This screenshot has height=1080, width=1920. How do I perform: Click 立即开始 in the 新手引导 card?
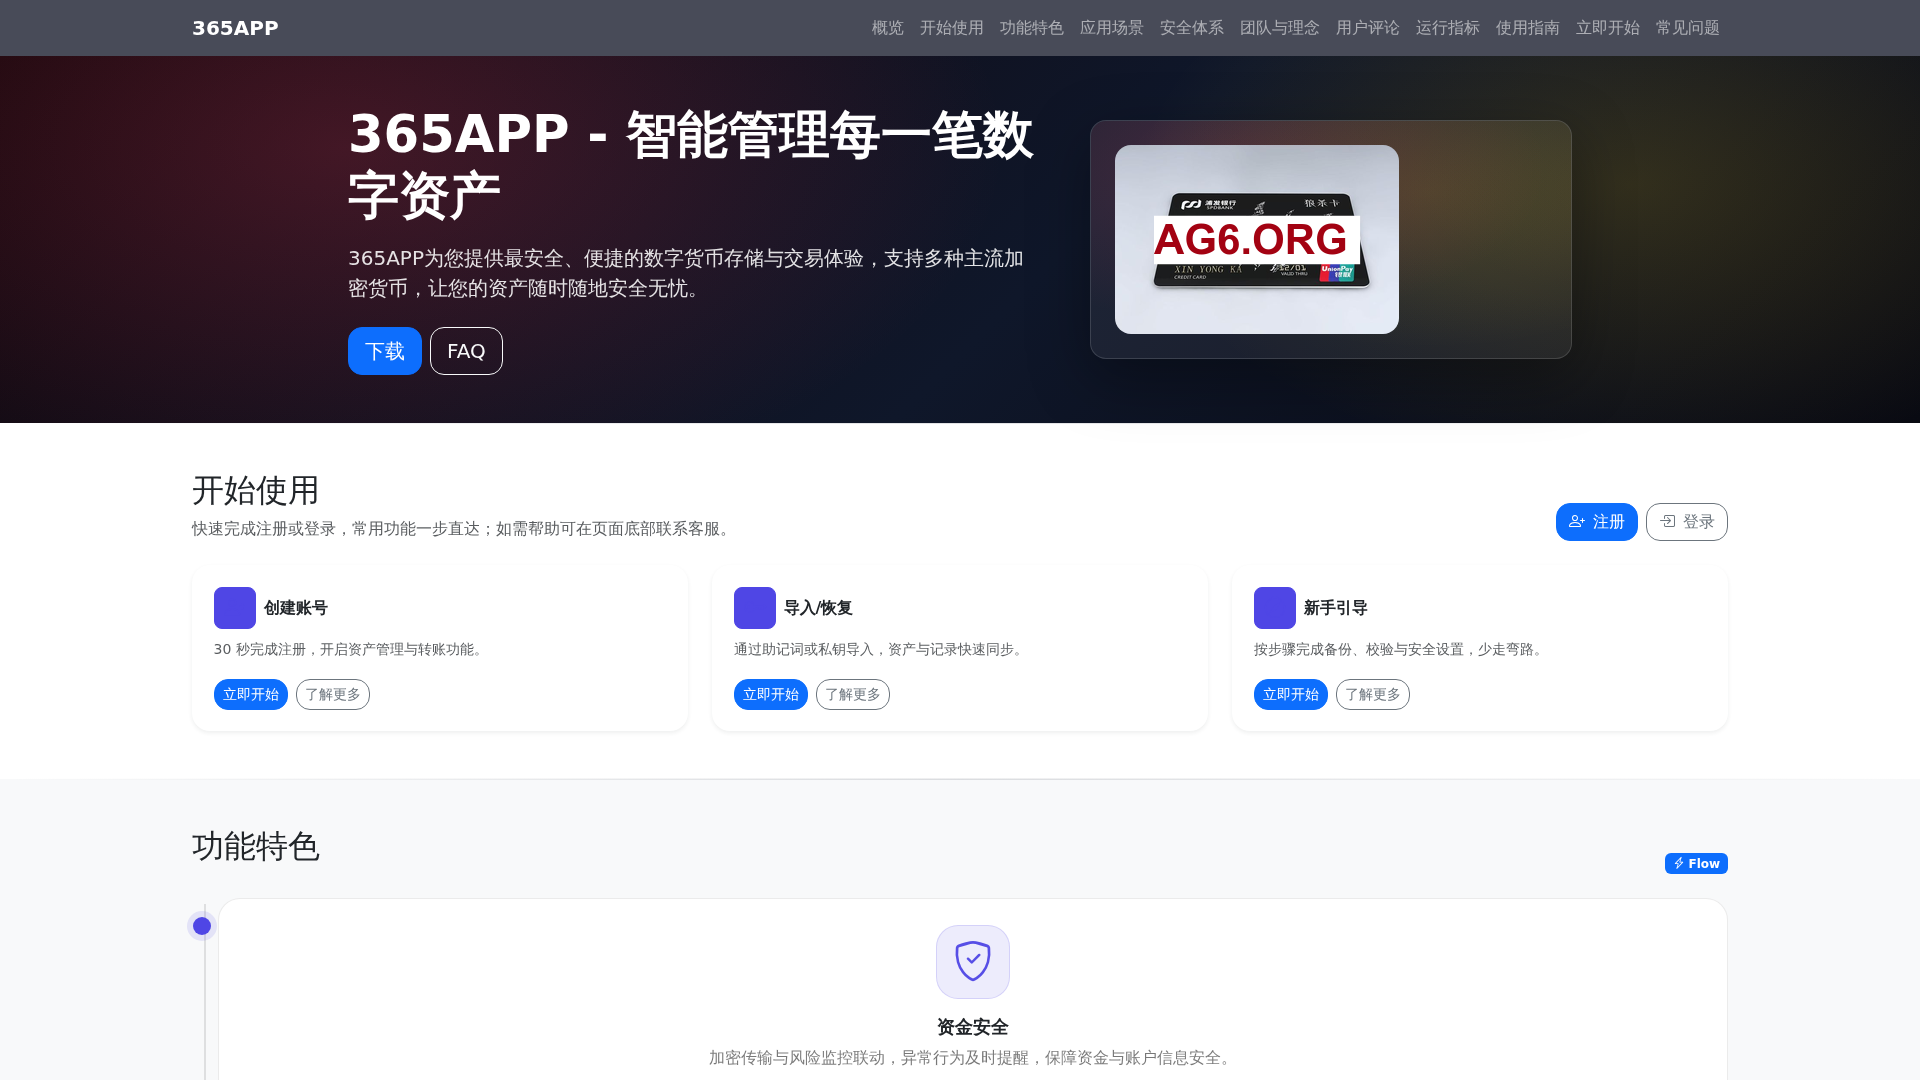click(1291, 695)
